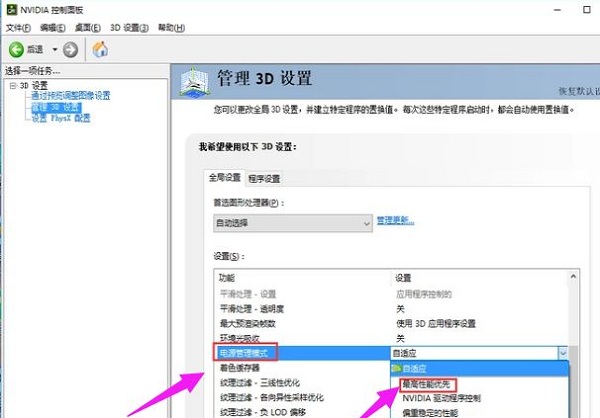Open the 帮助(H) menu
The width and height of the screenshot is (600, 418).
coord(171,28)
